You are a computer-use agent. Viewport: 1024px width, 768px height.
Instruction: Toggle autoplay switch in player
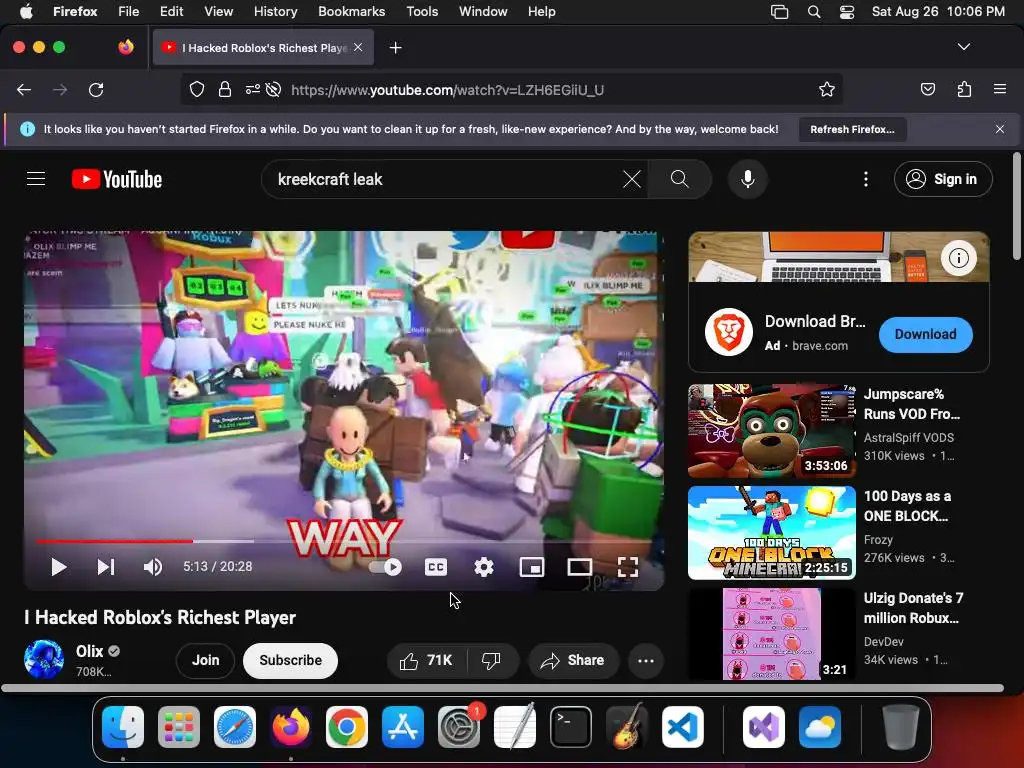click(x=385, y=567)
